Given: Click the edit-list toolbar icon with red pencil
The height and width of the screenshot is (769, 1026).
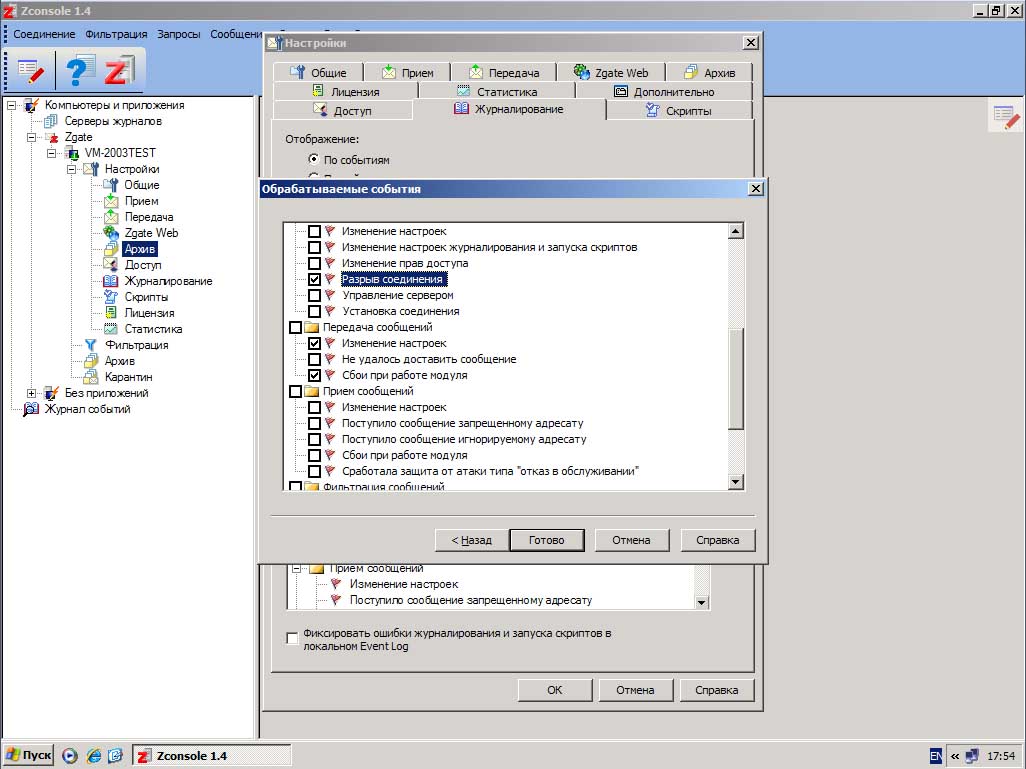Looking at the screenshot, I should click(x=30, y=70).
